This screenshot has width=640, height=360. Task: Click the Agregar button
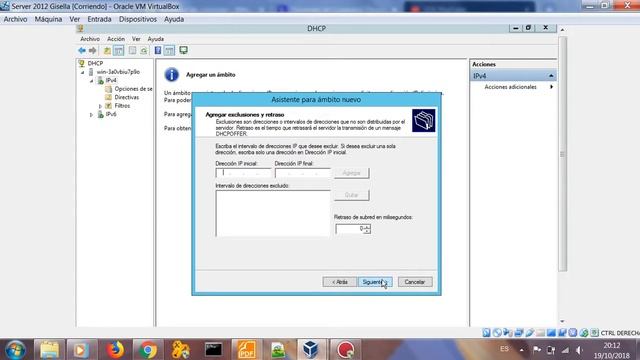point(351,173)
